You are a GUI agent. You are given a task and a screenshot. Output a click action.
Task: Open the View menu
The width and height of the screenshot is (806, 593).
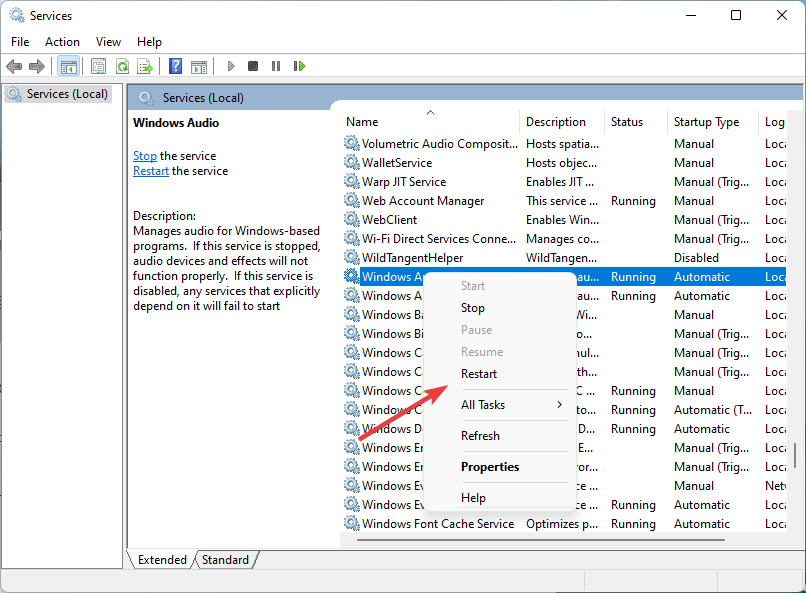tap(108, 42)
